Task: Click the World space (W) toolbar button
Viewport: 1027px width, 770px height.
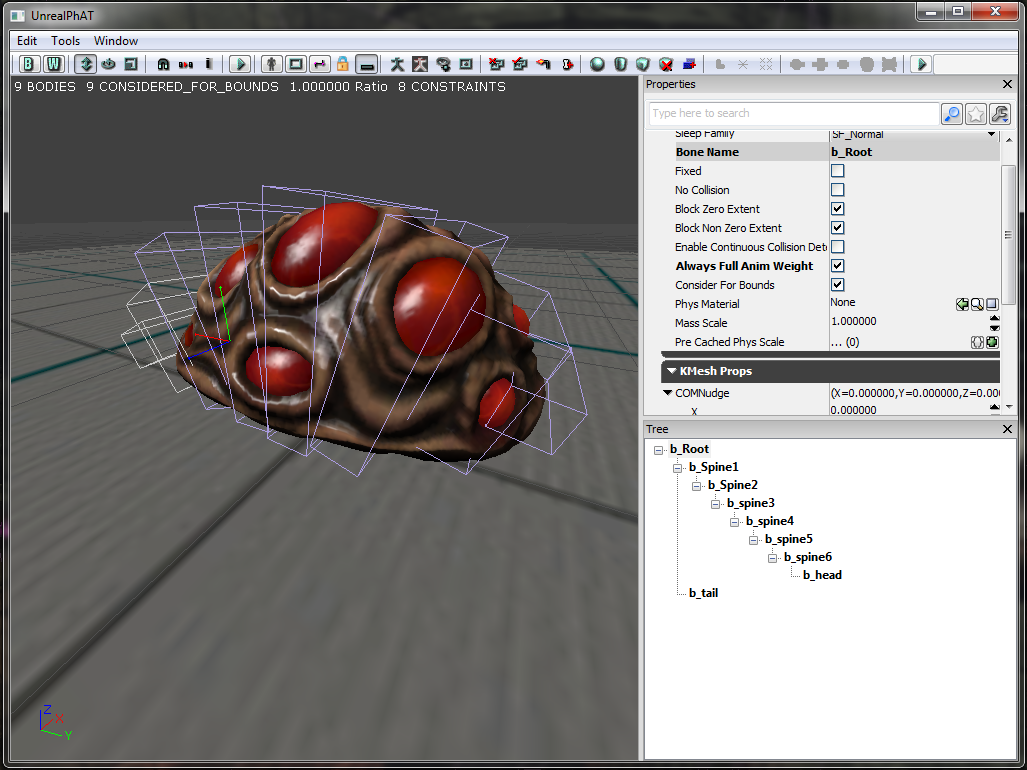Action: click(53, 64)
